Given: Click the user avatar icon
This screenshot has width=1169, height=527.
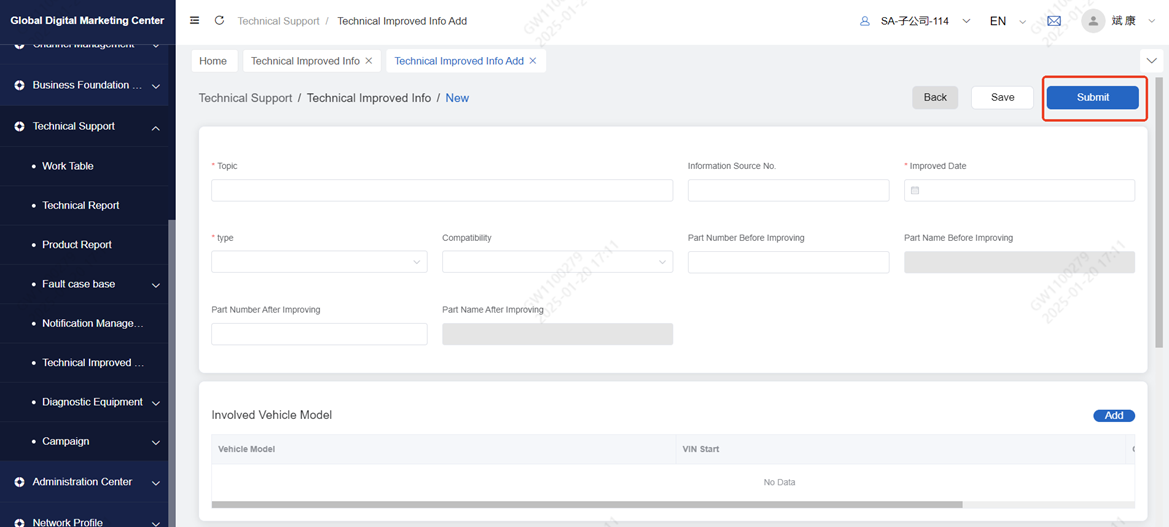Looking at the screenshot, I should click(x=1093, y=21).
